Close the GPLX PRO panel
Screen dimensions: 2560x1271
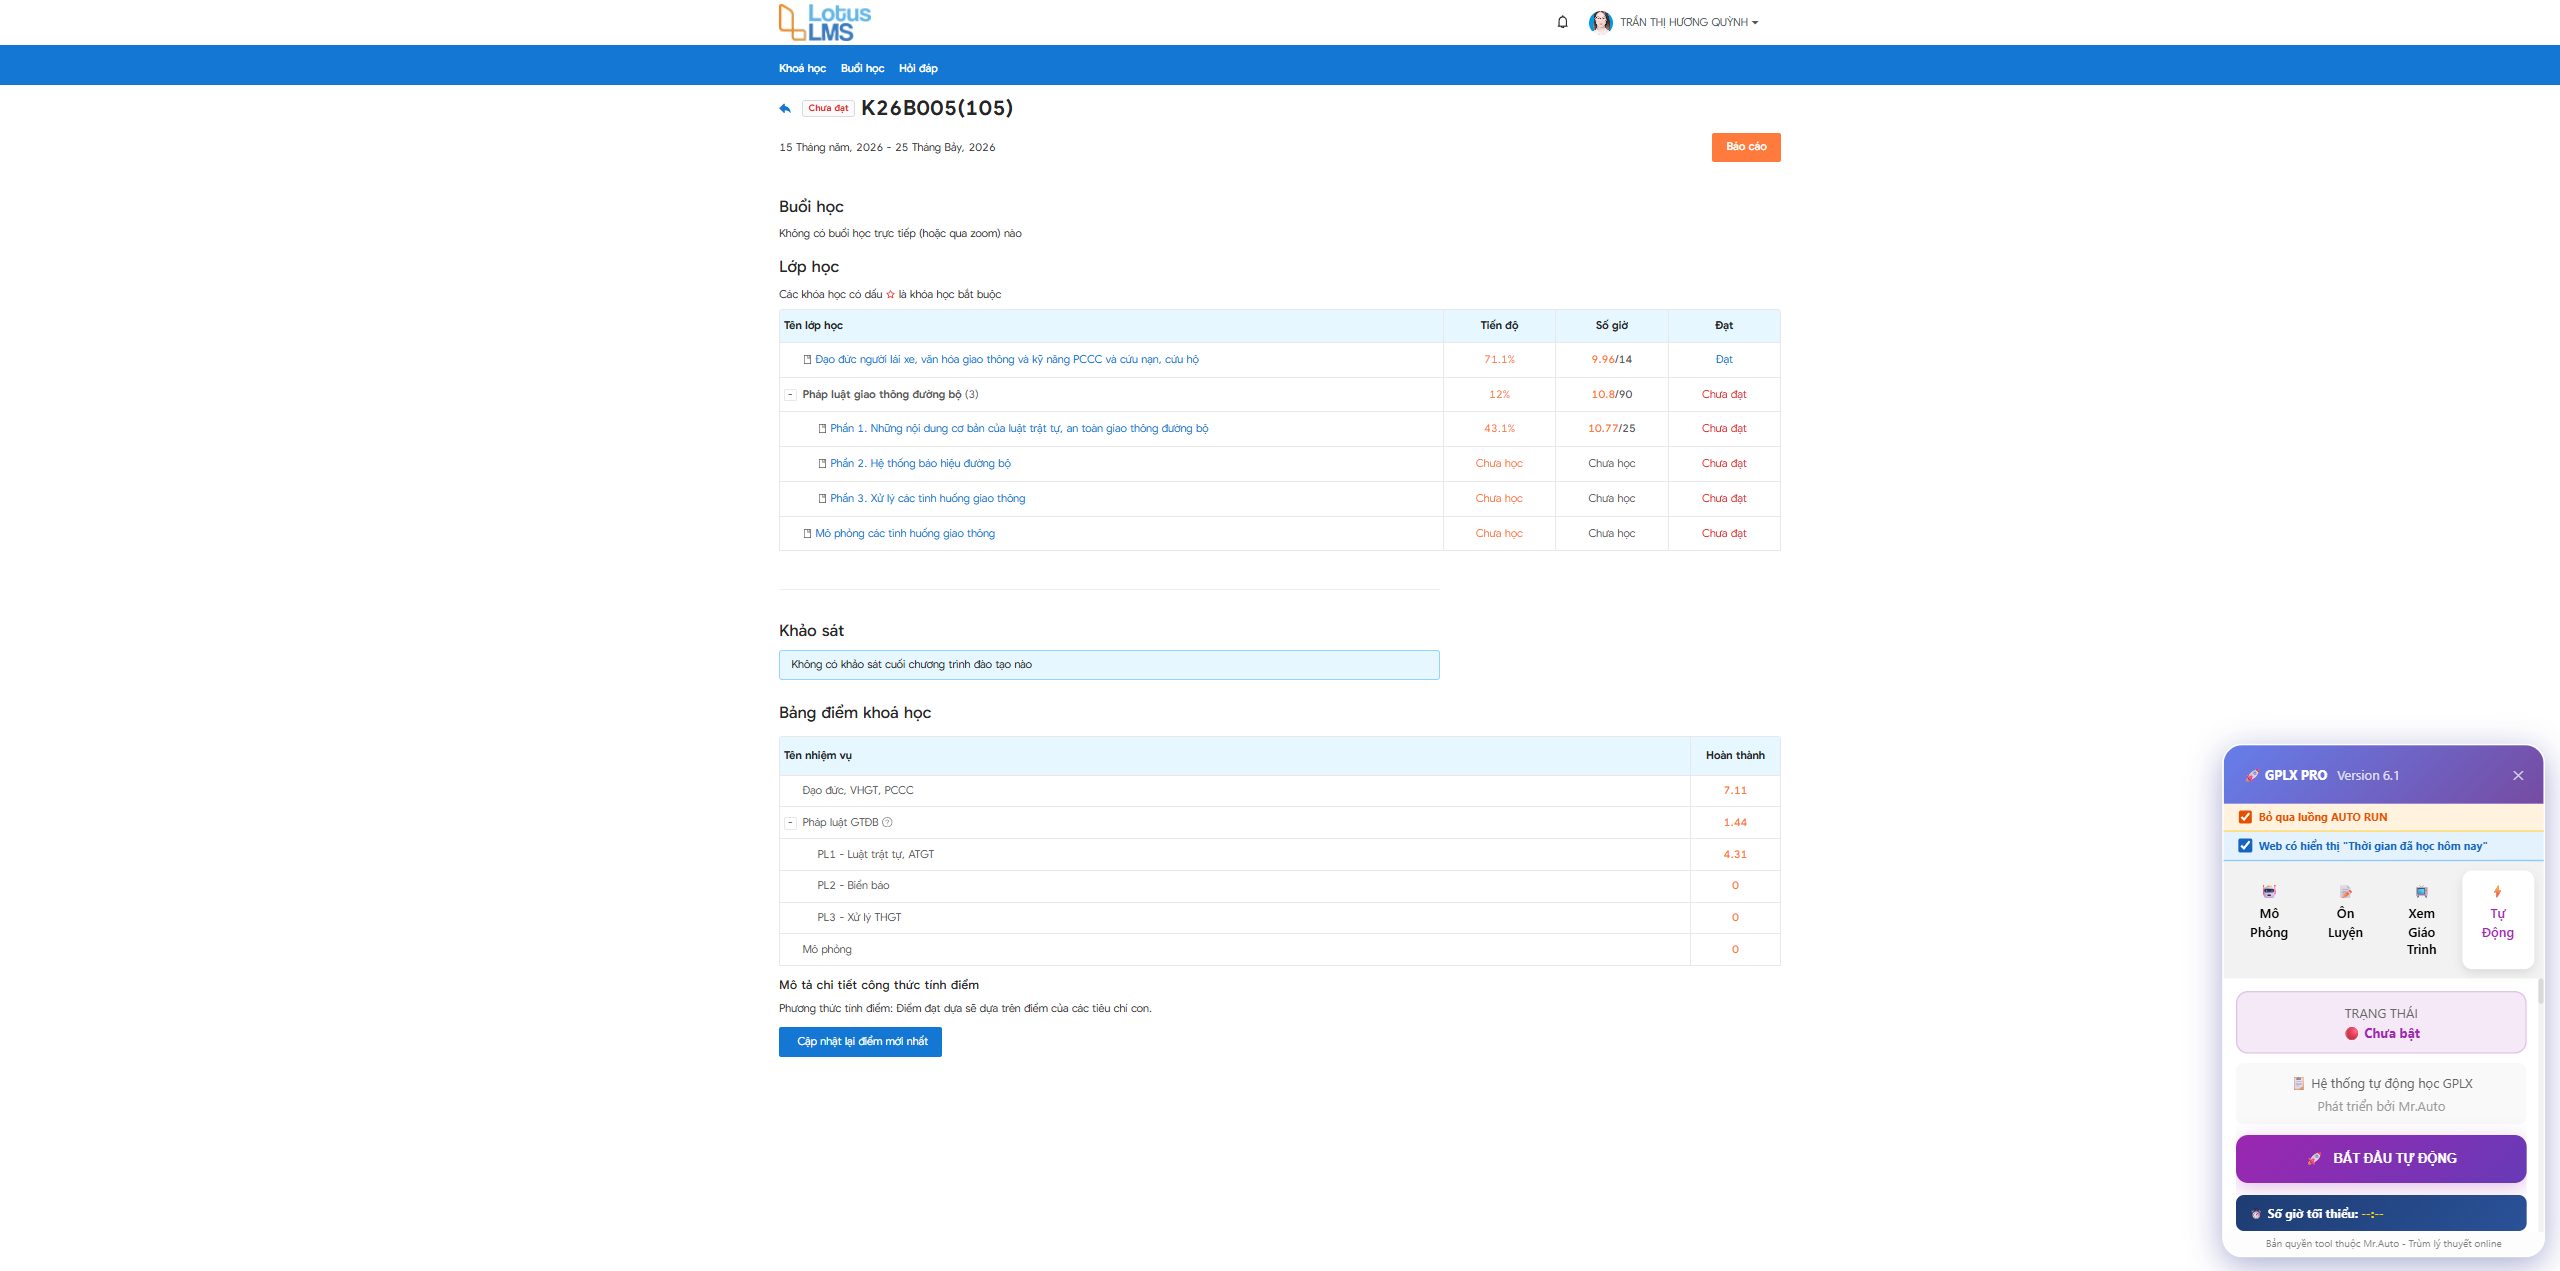coord(2518,776)
